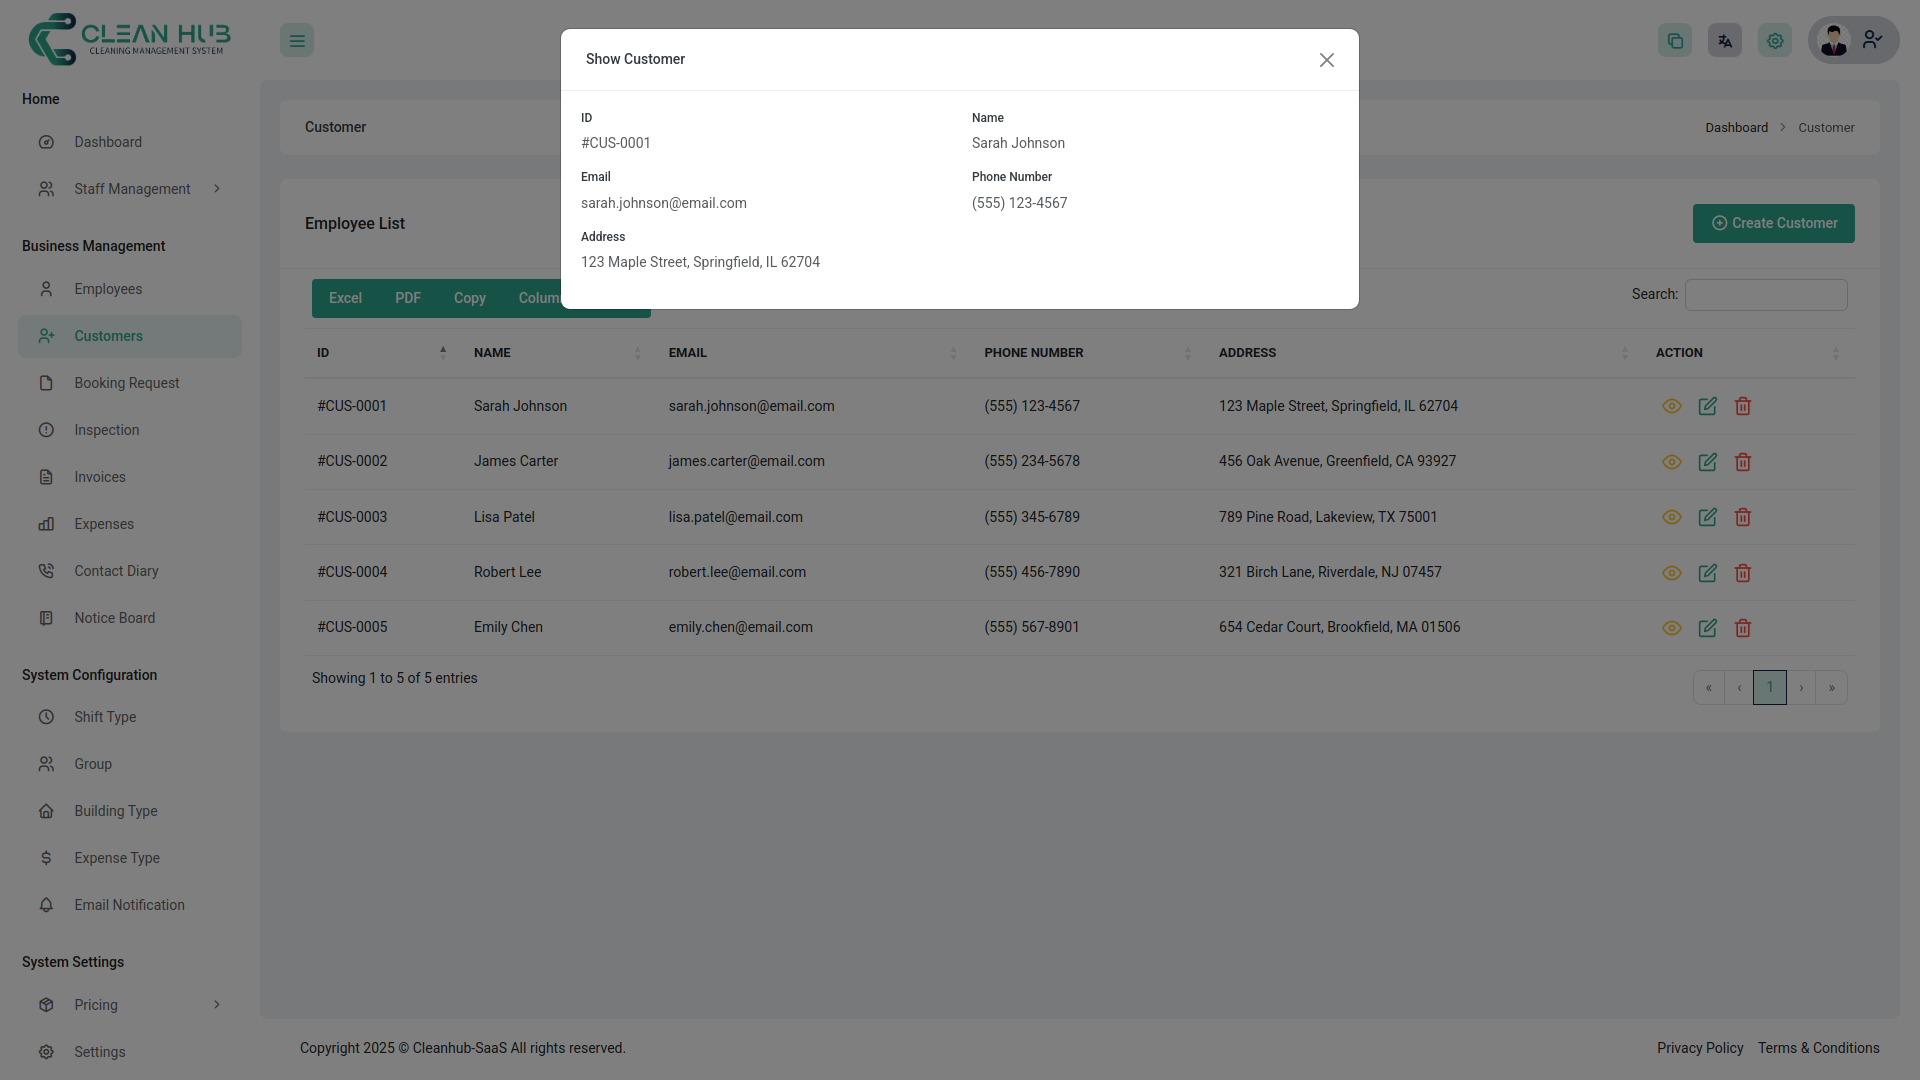The height and width of the screenshot is (1080, 1920).
Task: Expand the Staff Management submenu
Action: [131, 189]
